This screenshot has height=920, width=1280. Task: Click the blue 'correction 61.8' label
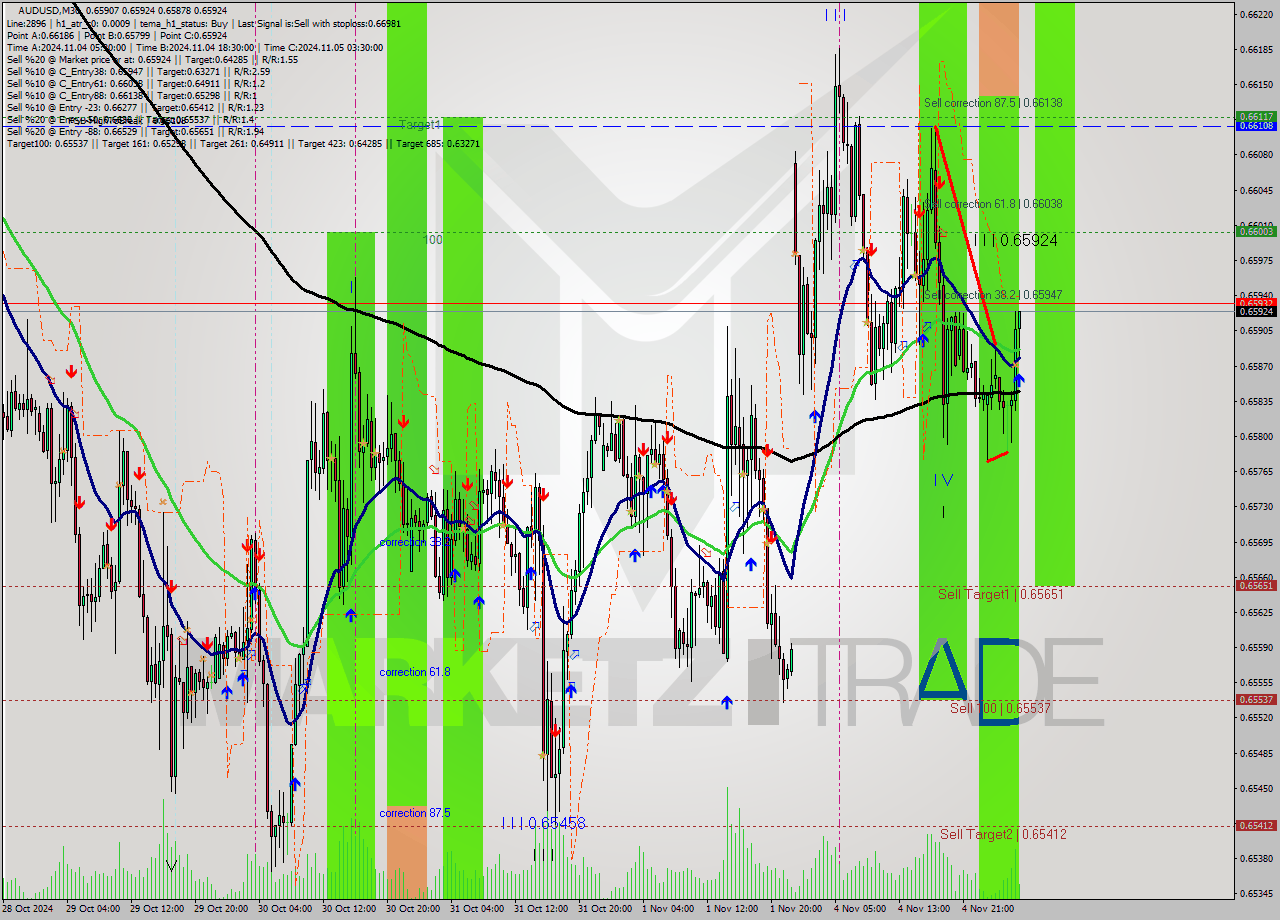pos(414,672)
